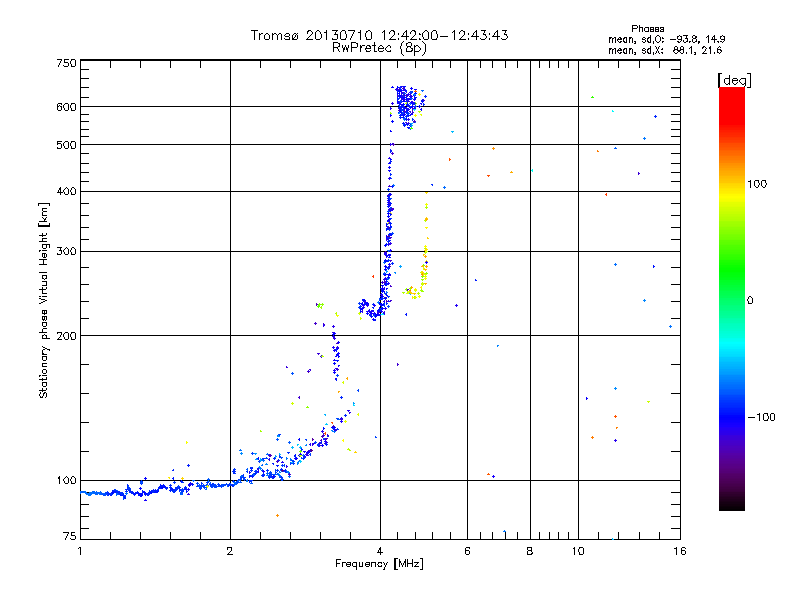
Task: Click the x-axis label 'Frequency [MHz]'
Action: [379, 564]
